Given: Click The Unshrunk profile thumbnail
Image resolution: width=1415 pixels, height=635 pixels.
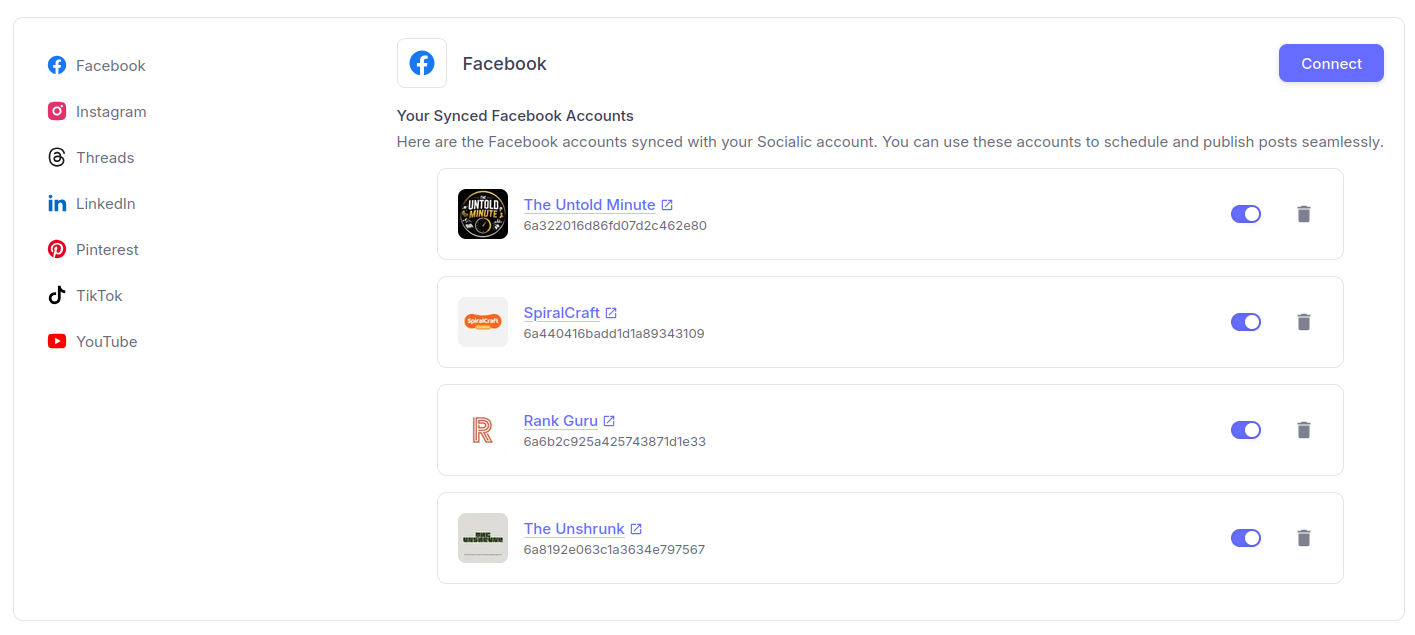Looking at the screenshot, I should [483, 538].
